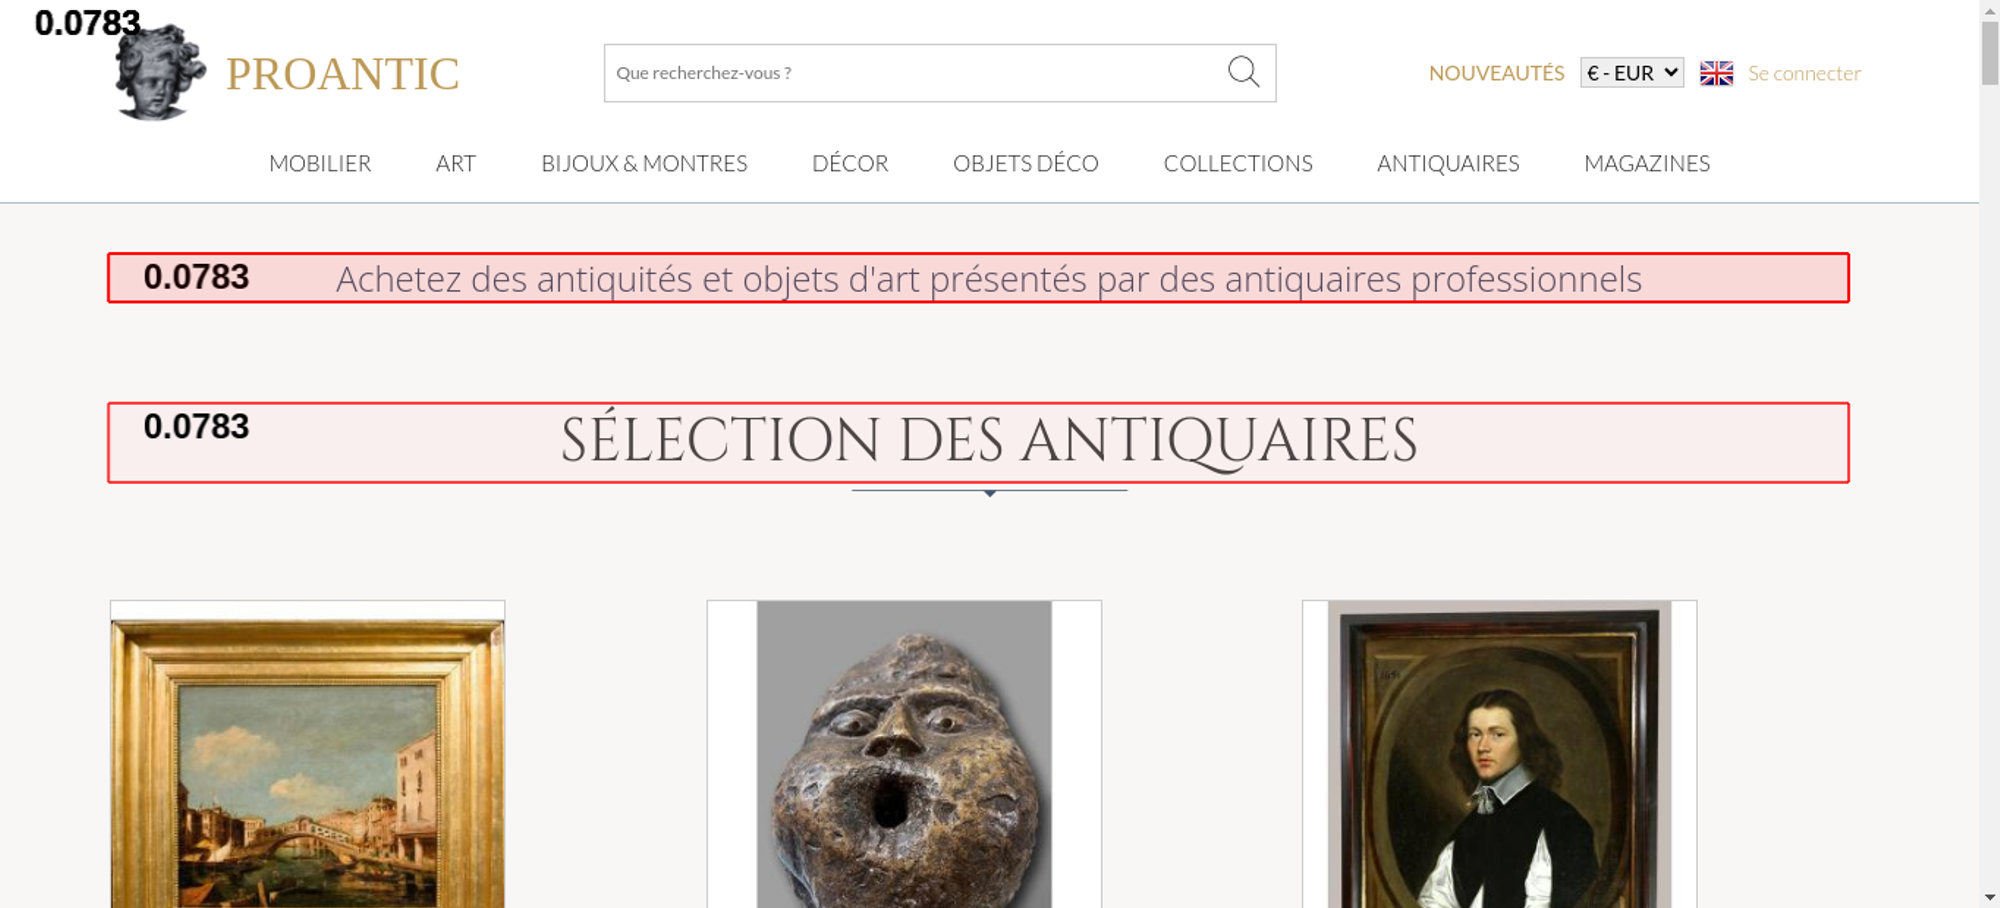The width and height of the screenshot is (2000, 908).
Task: Open the ART menu
Action: pos(456,163)
